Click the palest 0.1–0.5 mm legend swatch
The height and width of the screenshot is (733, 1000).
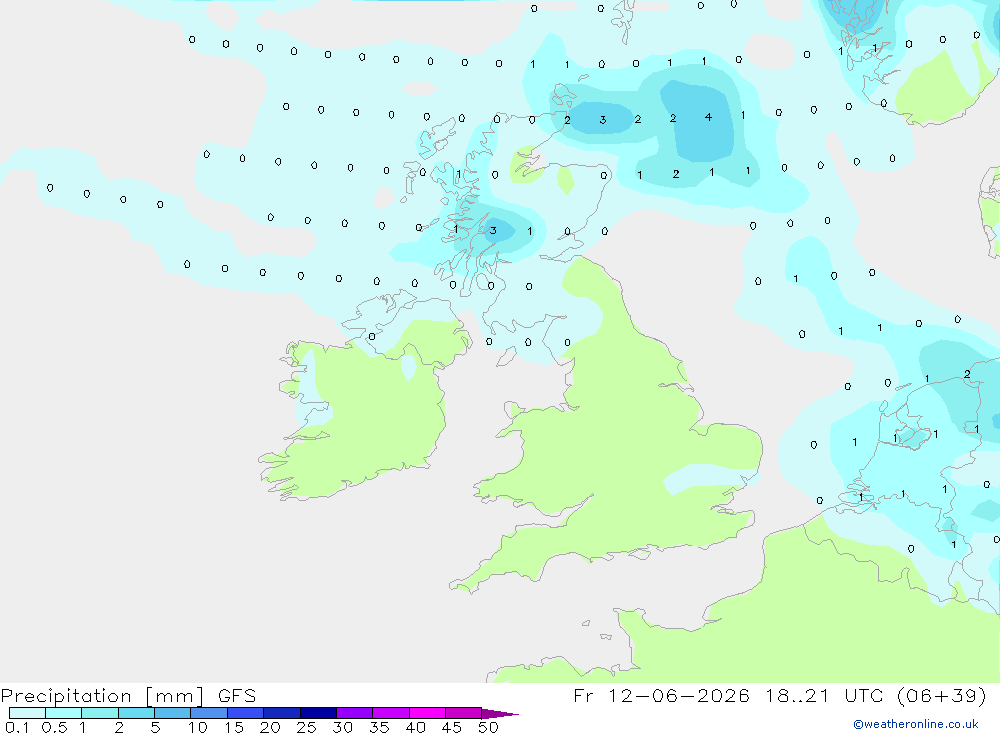[x=27, y=713]
